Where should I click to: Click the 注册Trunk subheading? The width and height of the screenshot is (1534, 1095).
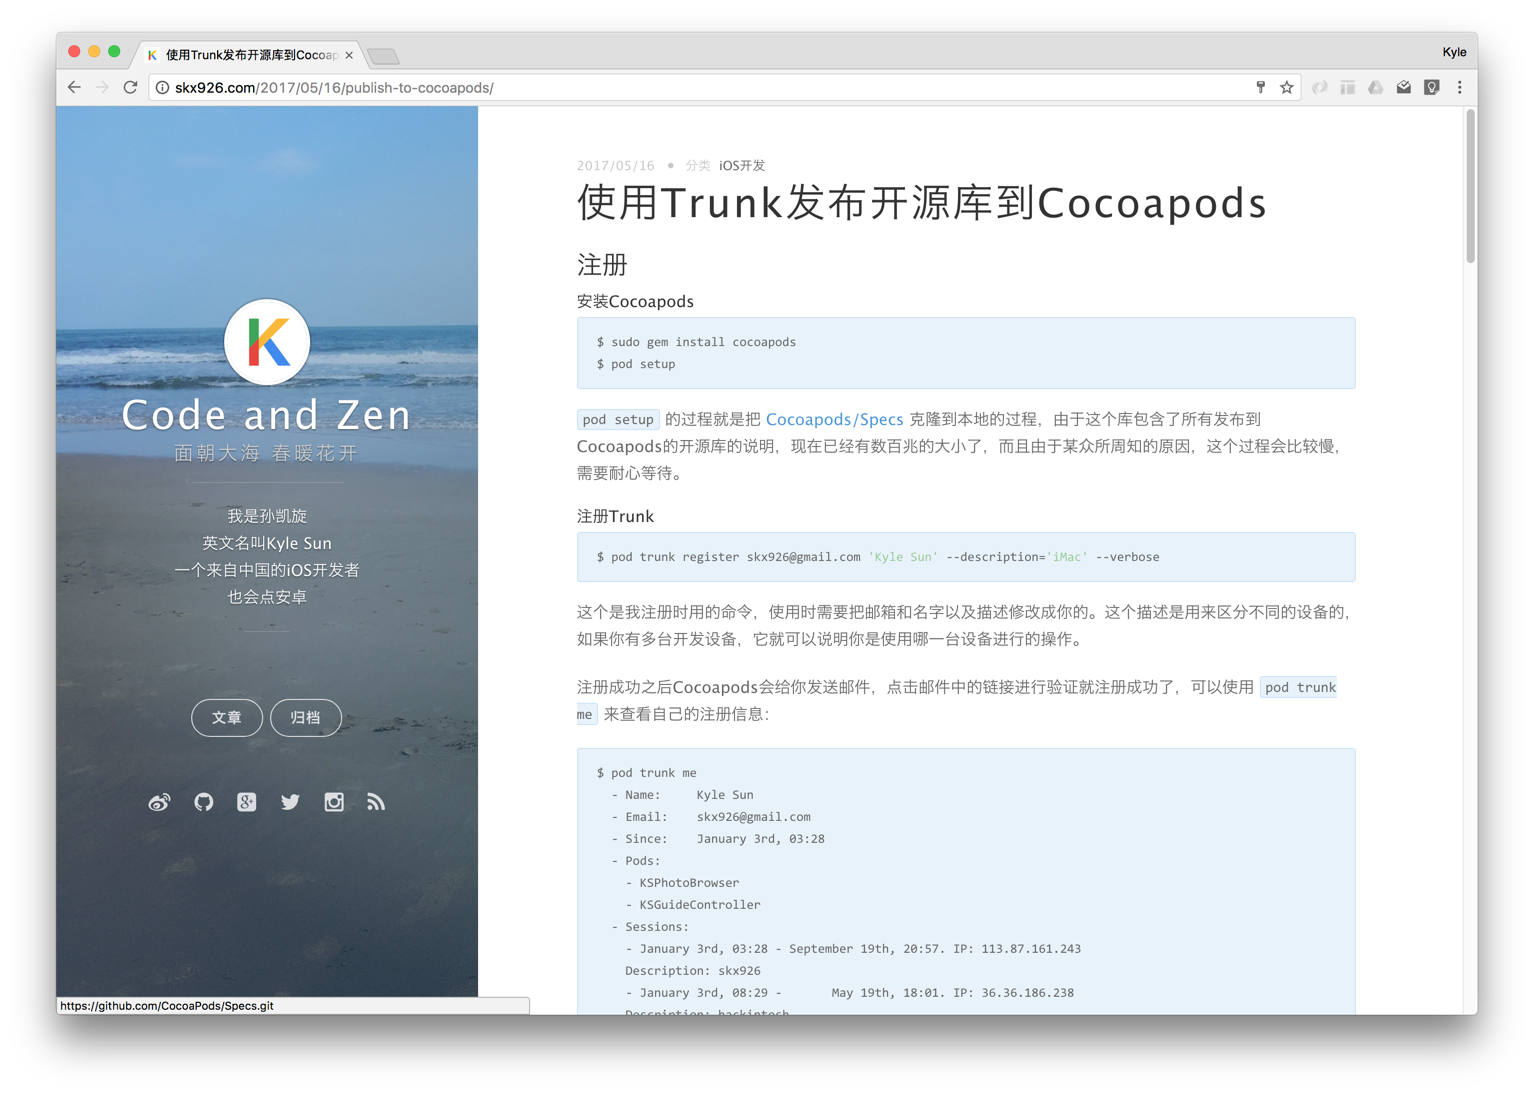click(x=615, y=516)
